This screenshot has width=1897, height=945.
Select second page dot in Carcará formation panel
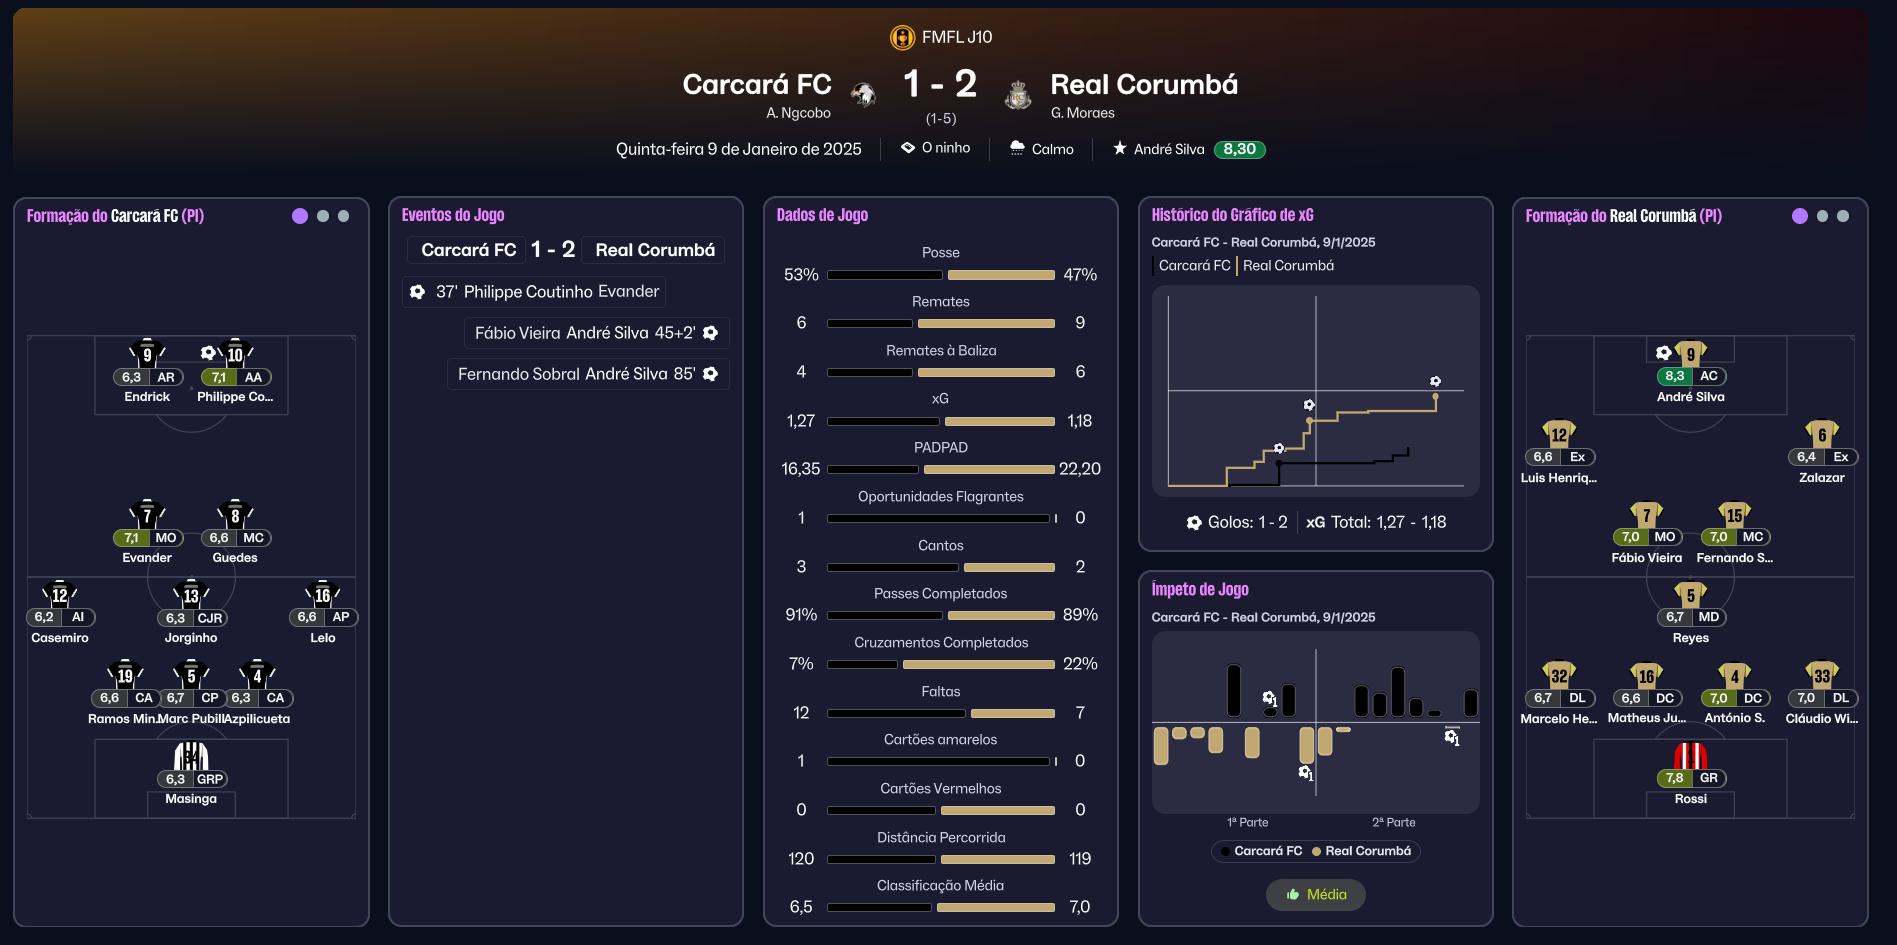(x=322, y=216)
